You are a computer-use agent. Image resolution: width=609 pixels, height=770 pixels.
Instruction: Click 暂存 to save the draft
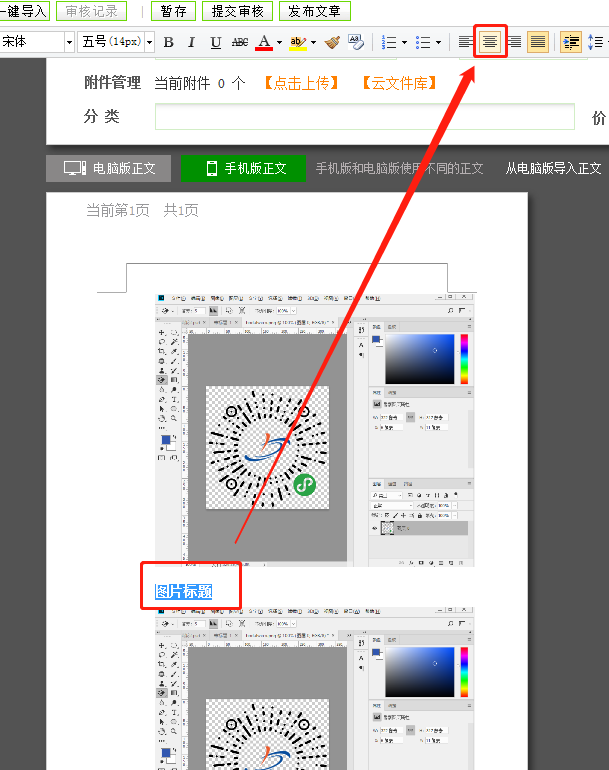[173, 11]
